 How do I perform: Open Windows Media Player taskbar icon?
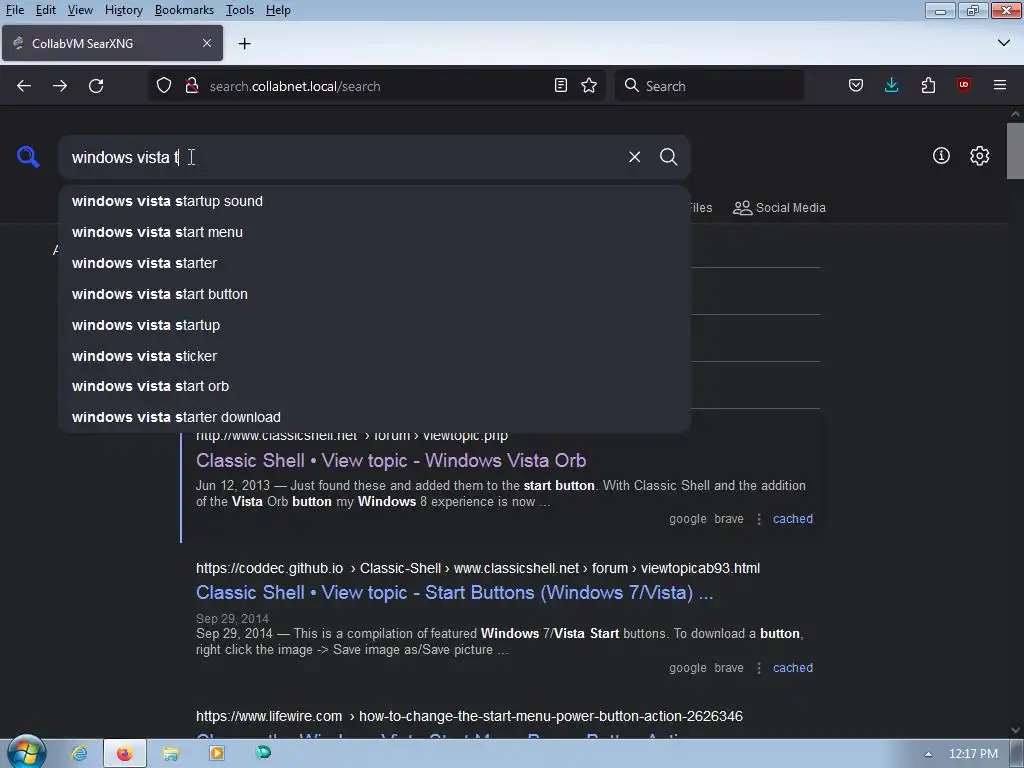[x=216, y=754]
